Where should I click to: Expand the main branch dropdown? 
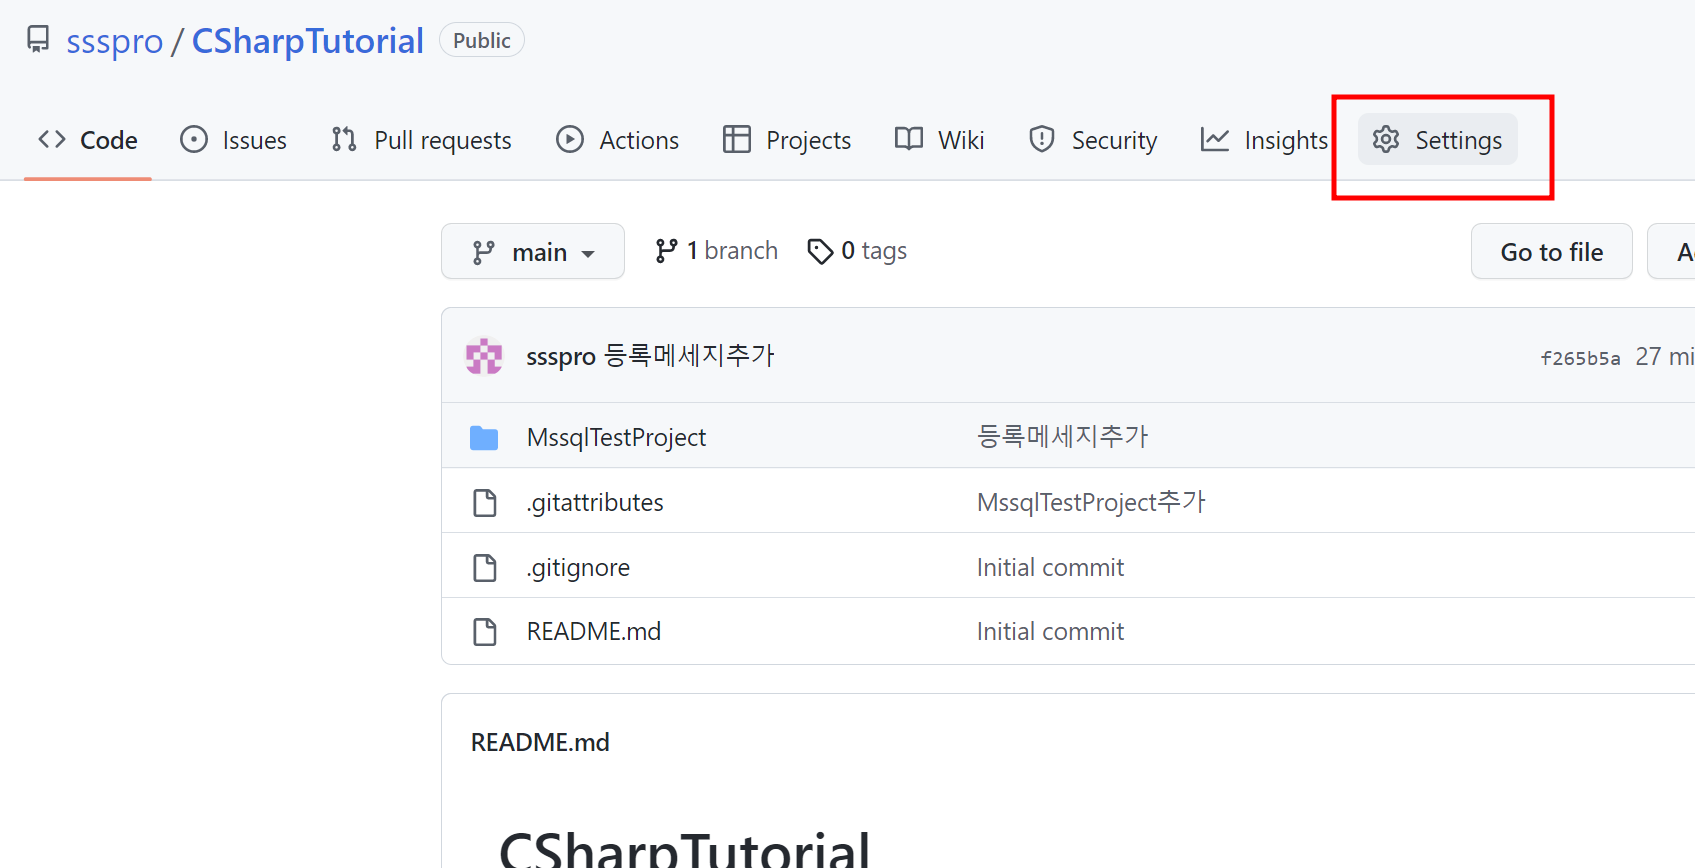click(x=533, y=251)
